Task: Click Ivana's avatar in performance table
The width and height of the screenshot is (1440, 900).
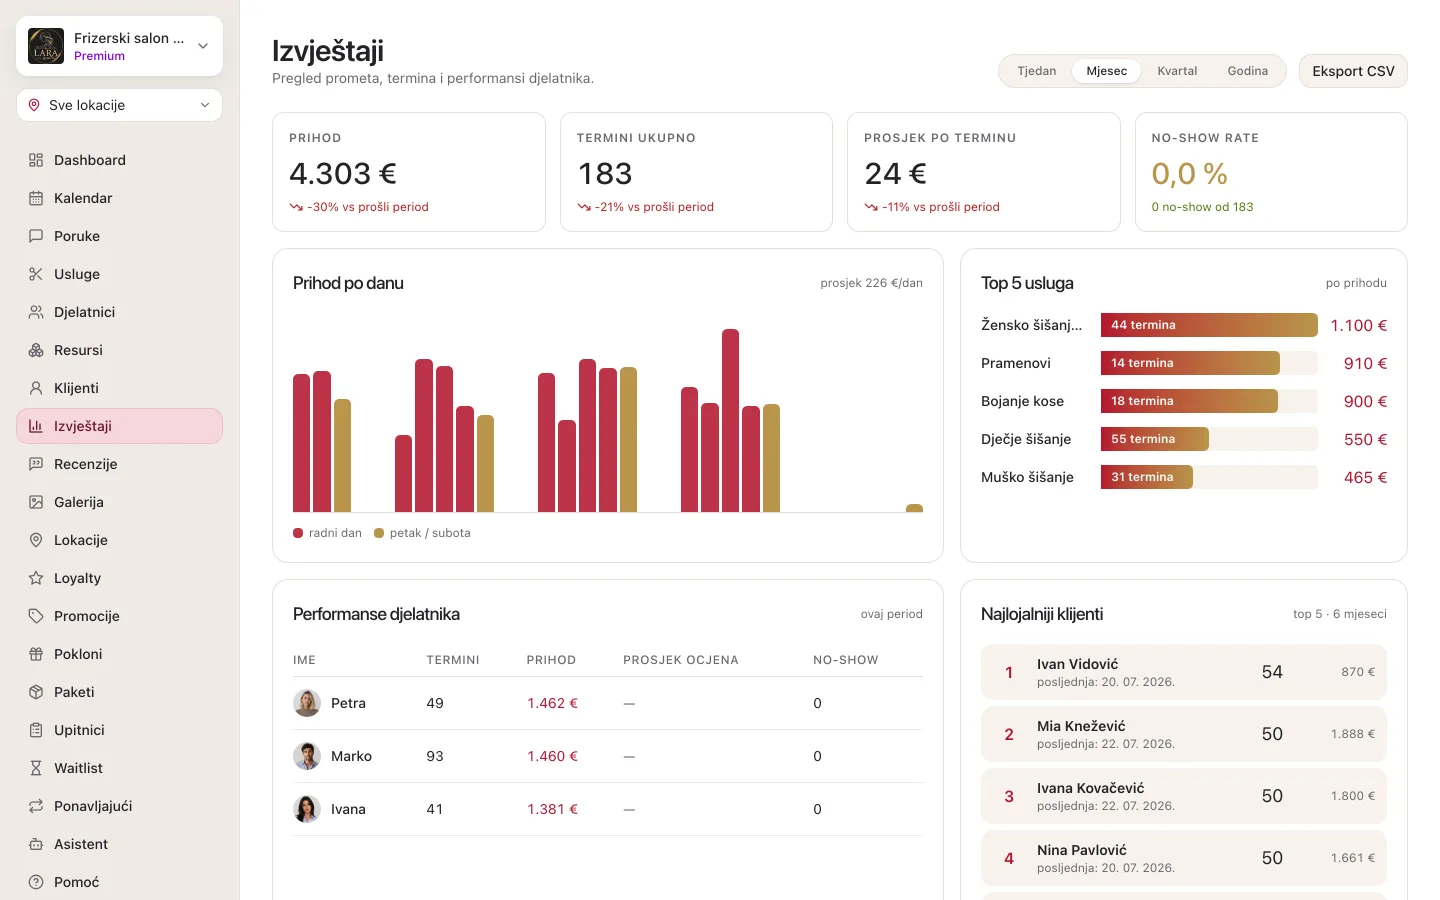Action: click(307, 809)
